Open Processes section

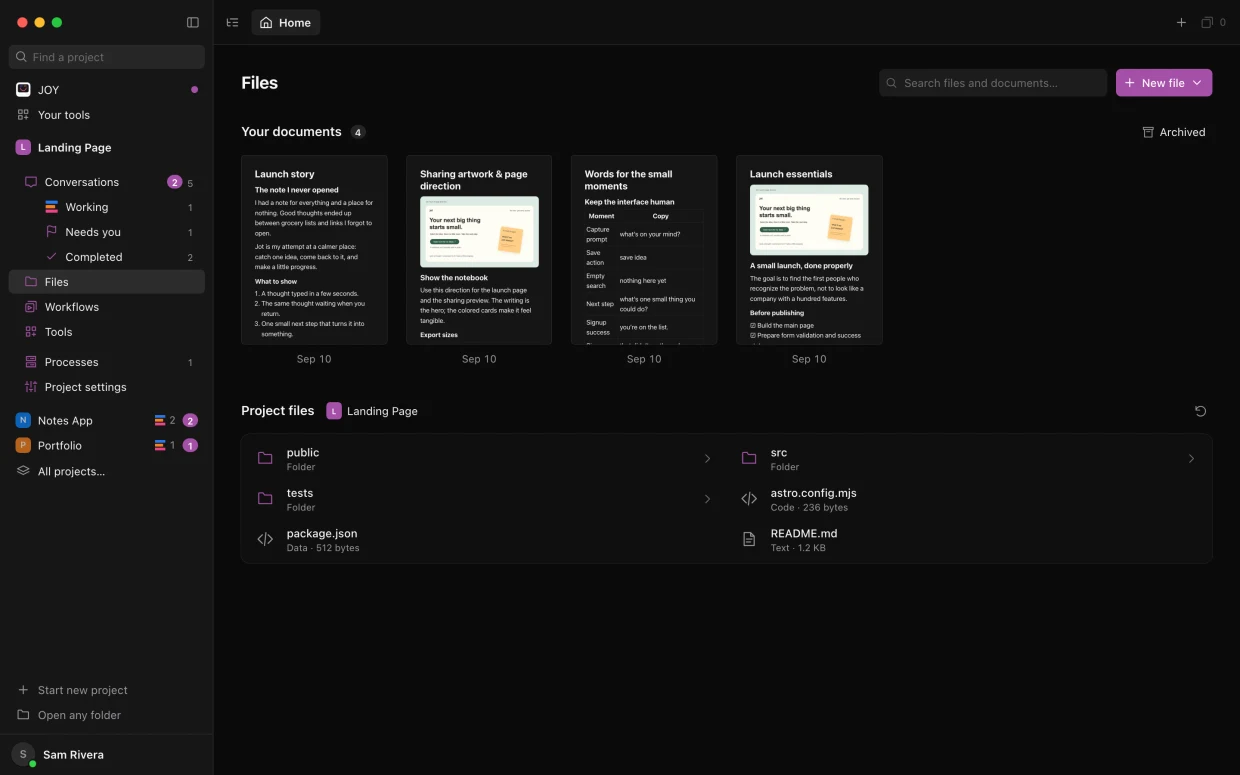(107, 362)
